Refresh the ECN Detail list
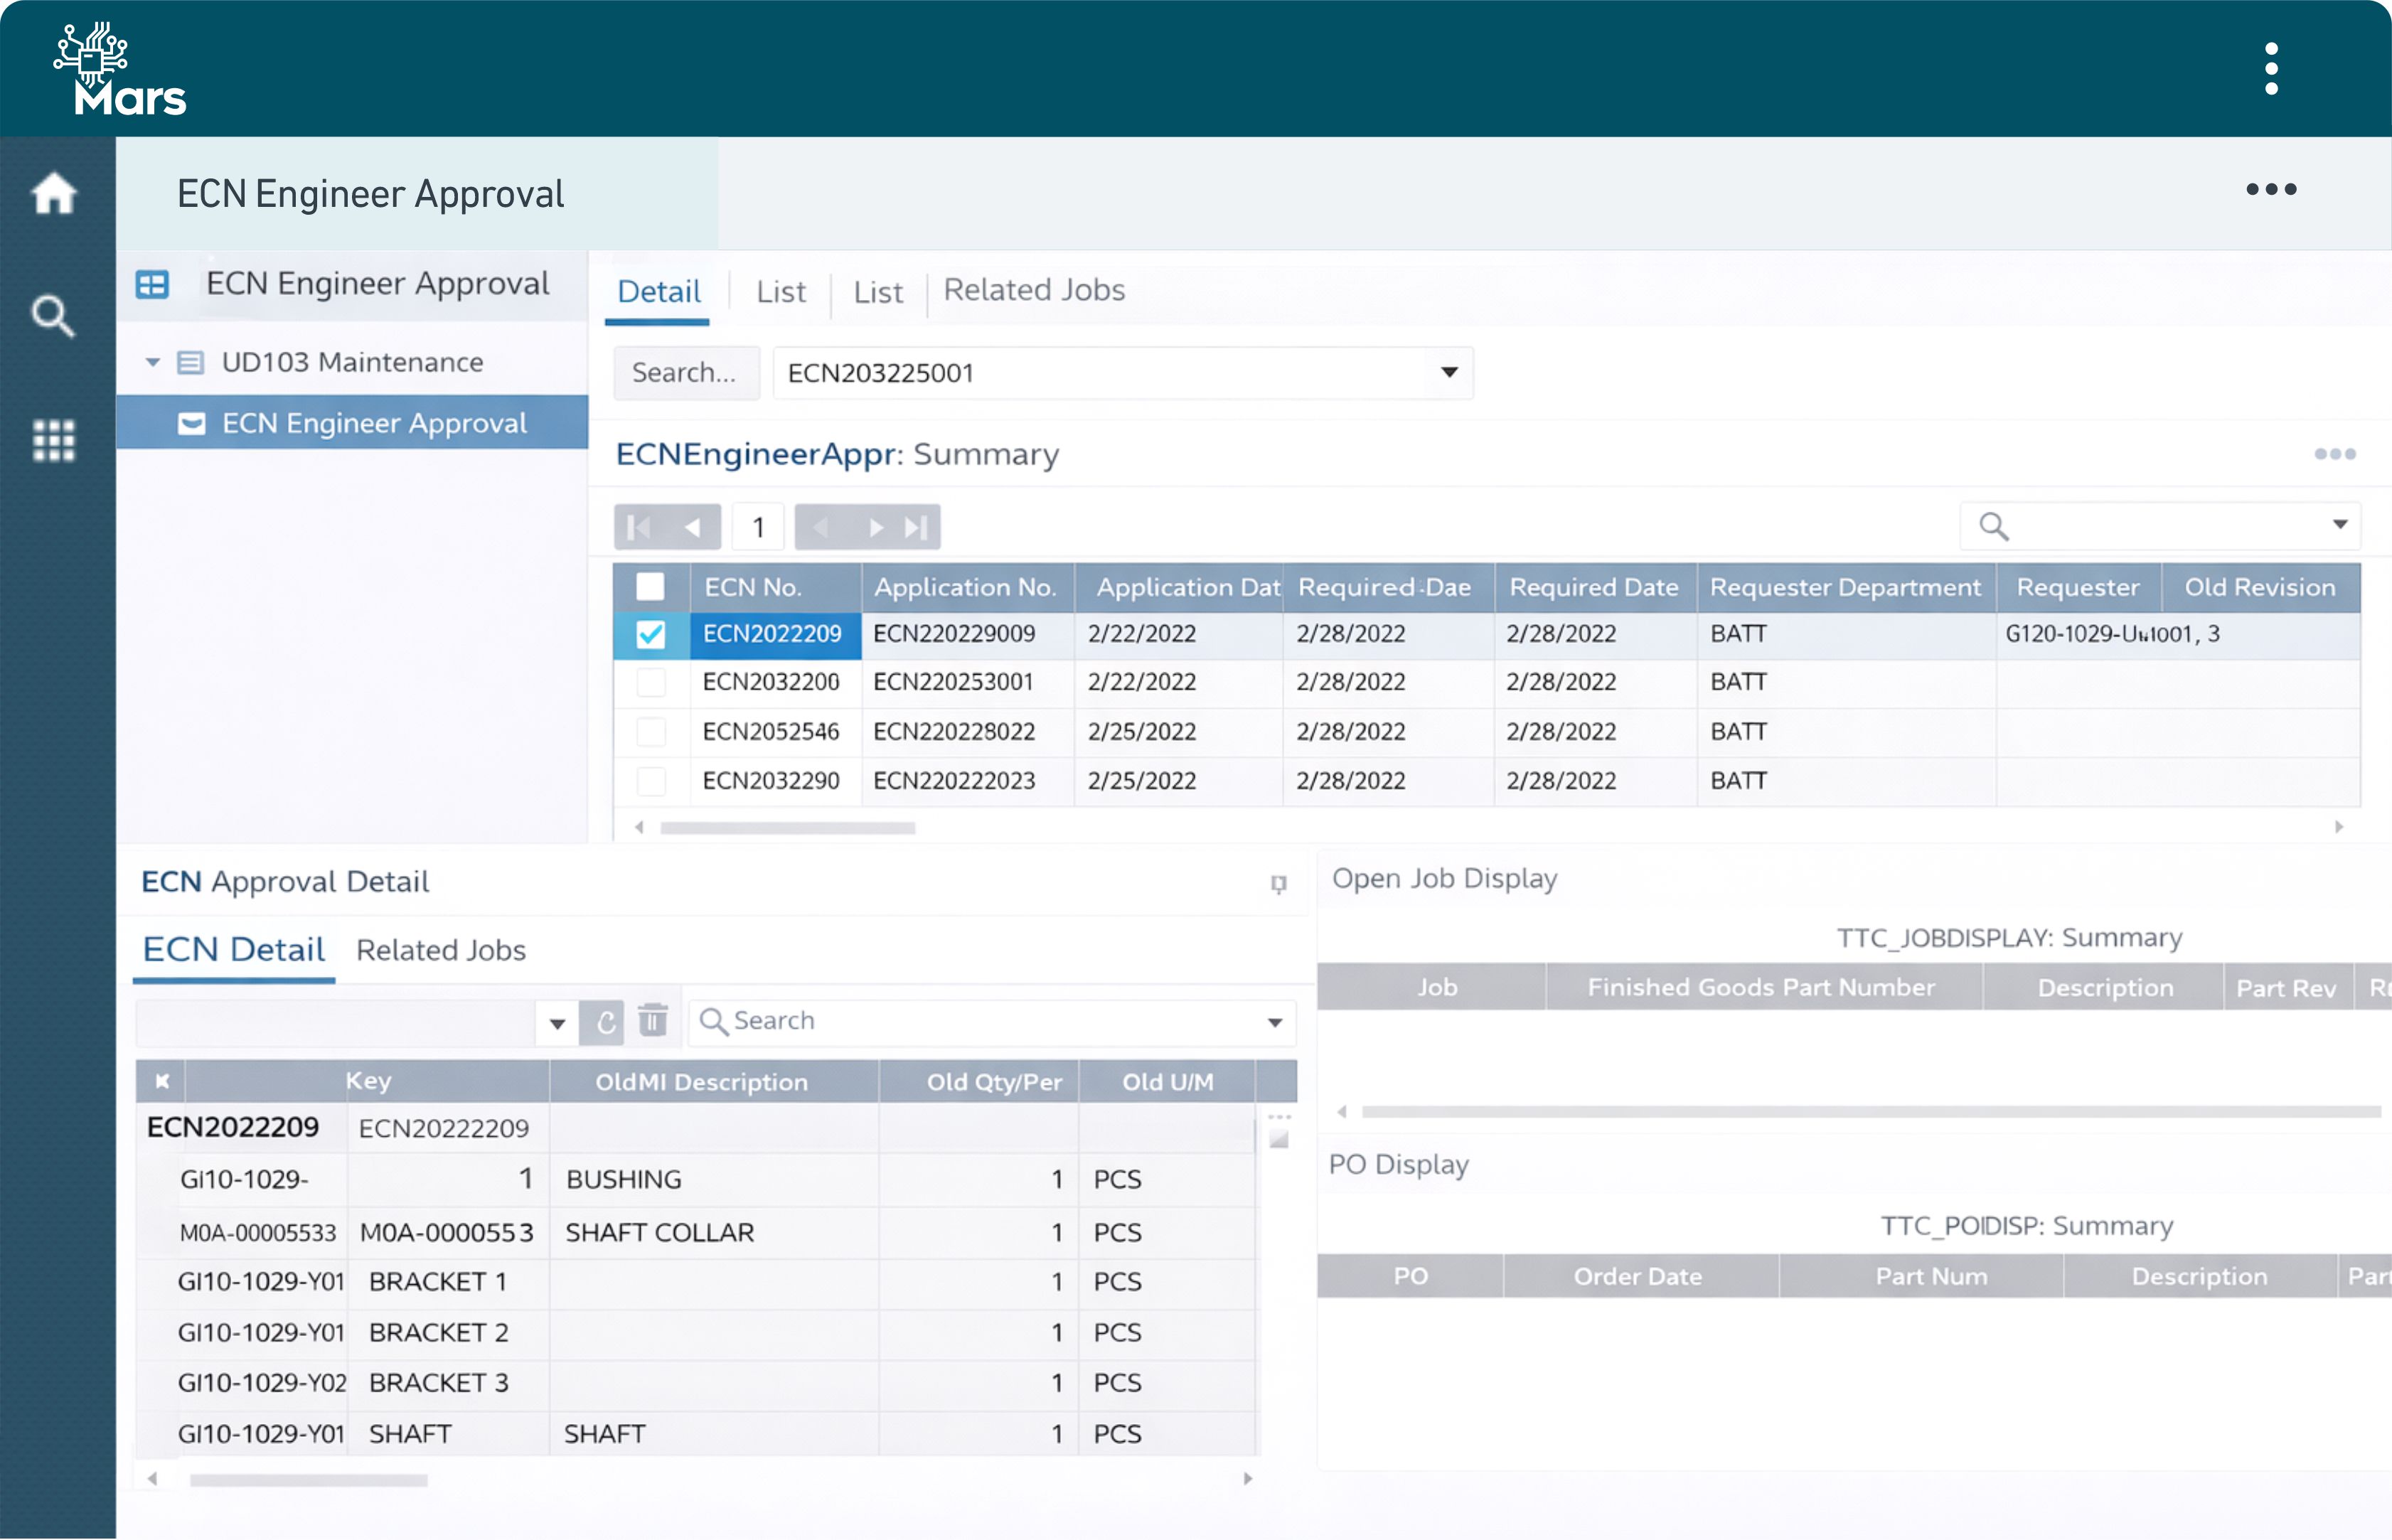Image resolution: width=2392 pixels, height=1540 pixels. tap(603, 1022)
